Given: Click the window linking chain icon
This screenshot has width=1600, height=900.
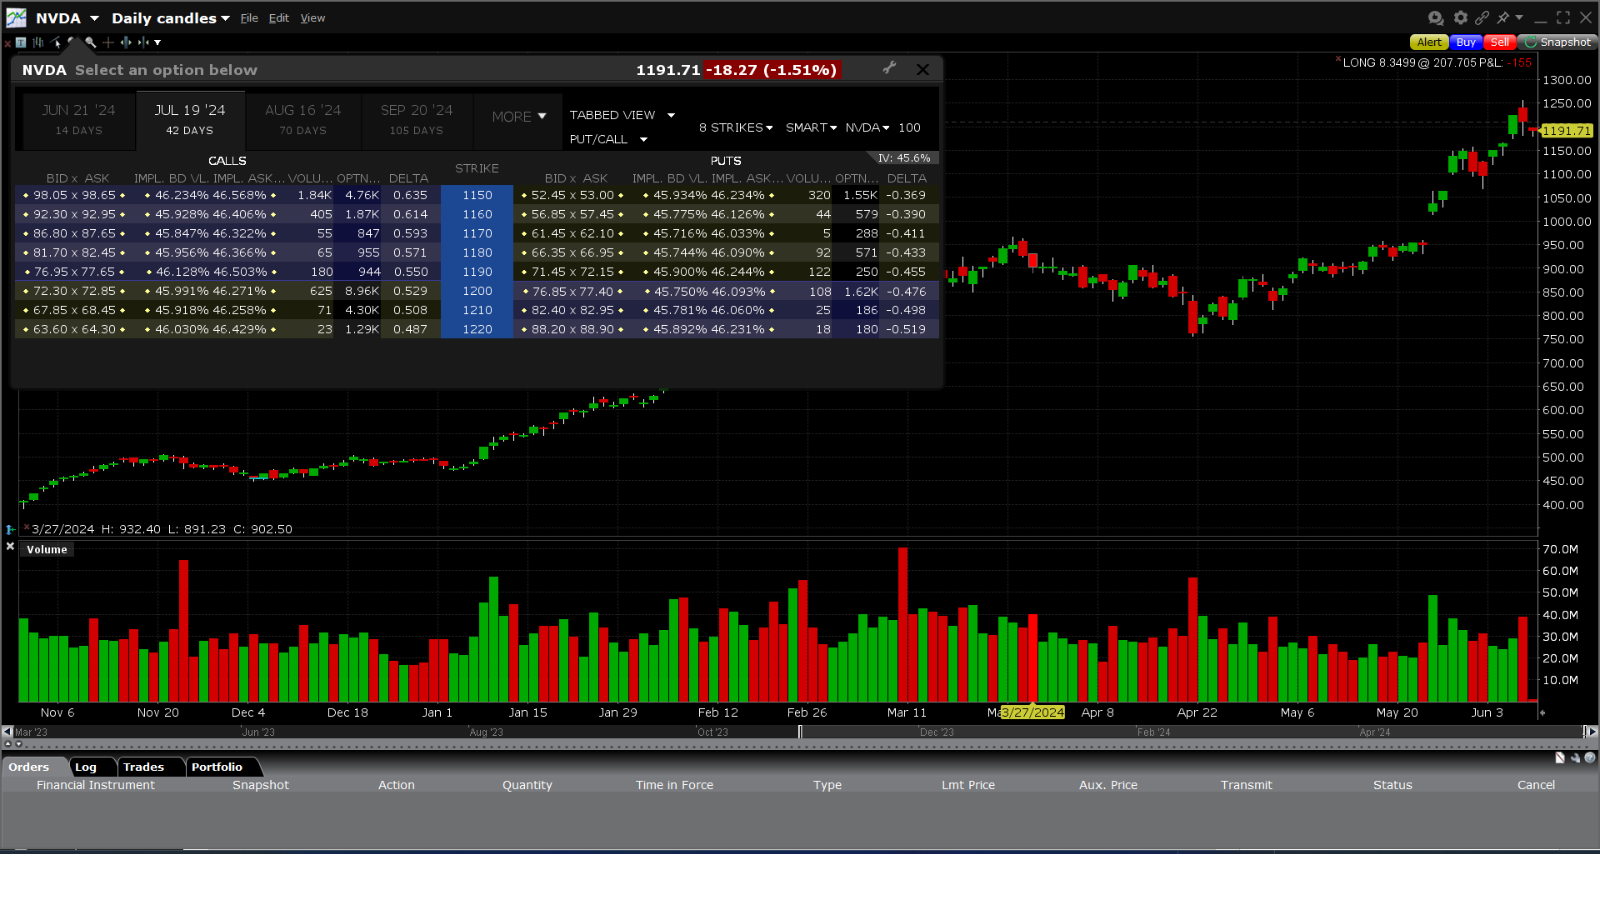Looking at the screenshot, I should pyautogui.click(x=1482, y=17).
